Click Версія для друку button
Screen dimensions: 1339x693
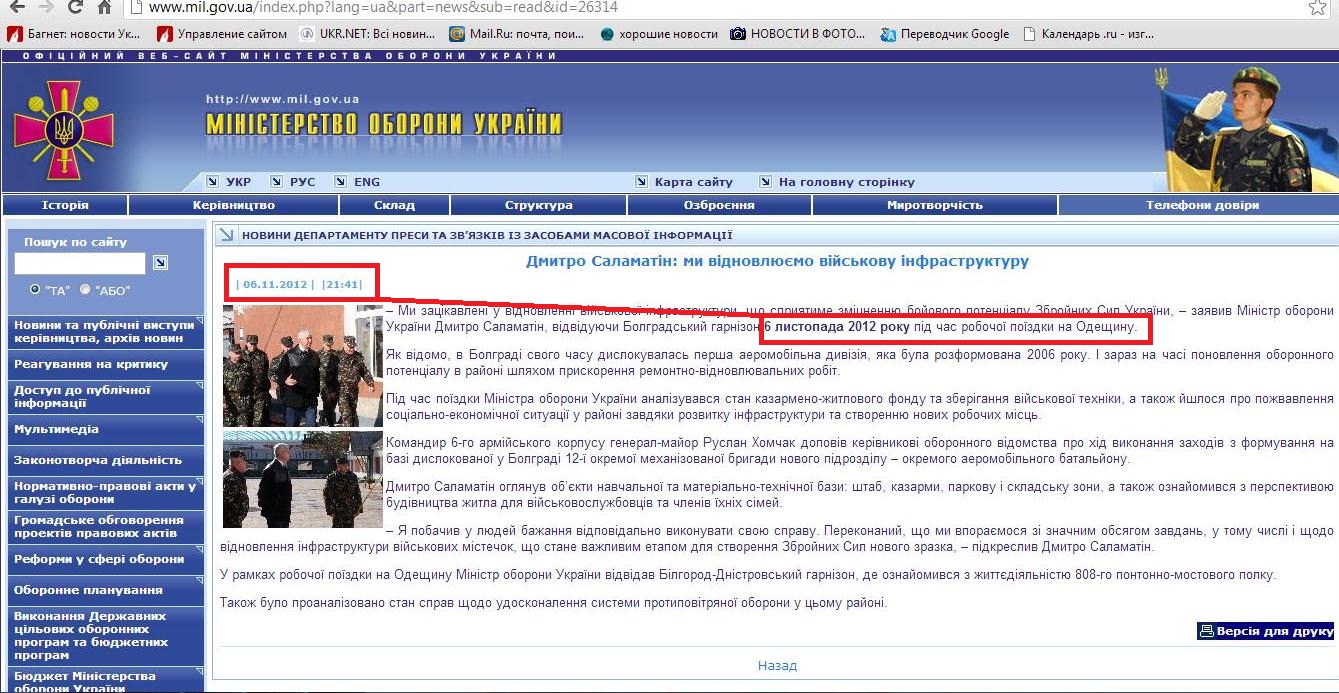[x=1265, y=631]
